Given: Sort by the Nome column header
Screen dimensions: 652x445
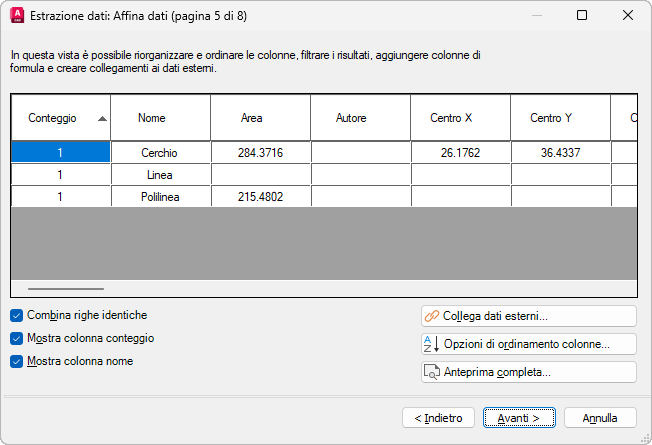Looking at the screenshot, I should (x=152, y=118).
